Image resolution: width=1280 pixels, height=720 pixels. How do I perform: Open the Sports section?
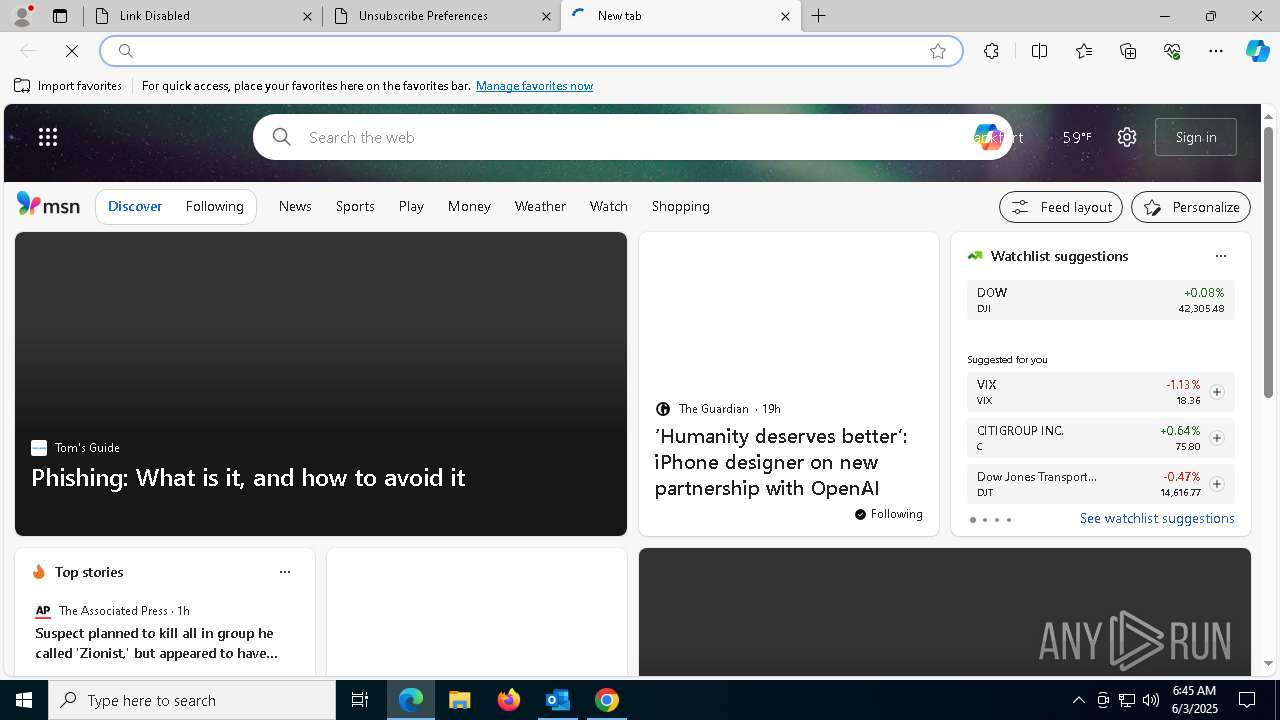[x=355, y=206]
